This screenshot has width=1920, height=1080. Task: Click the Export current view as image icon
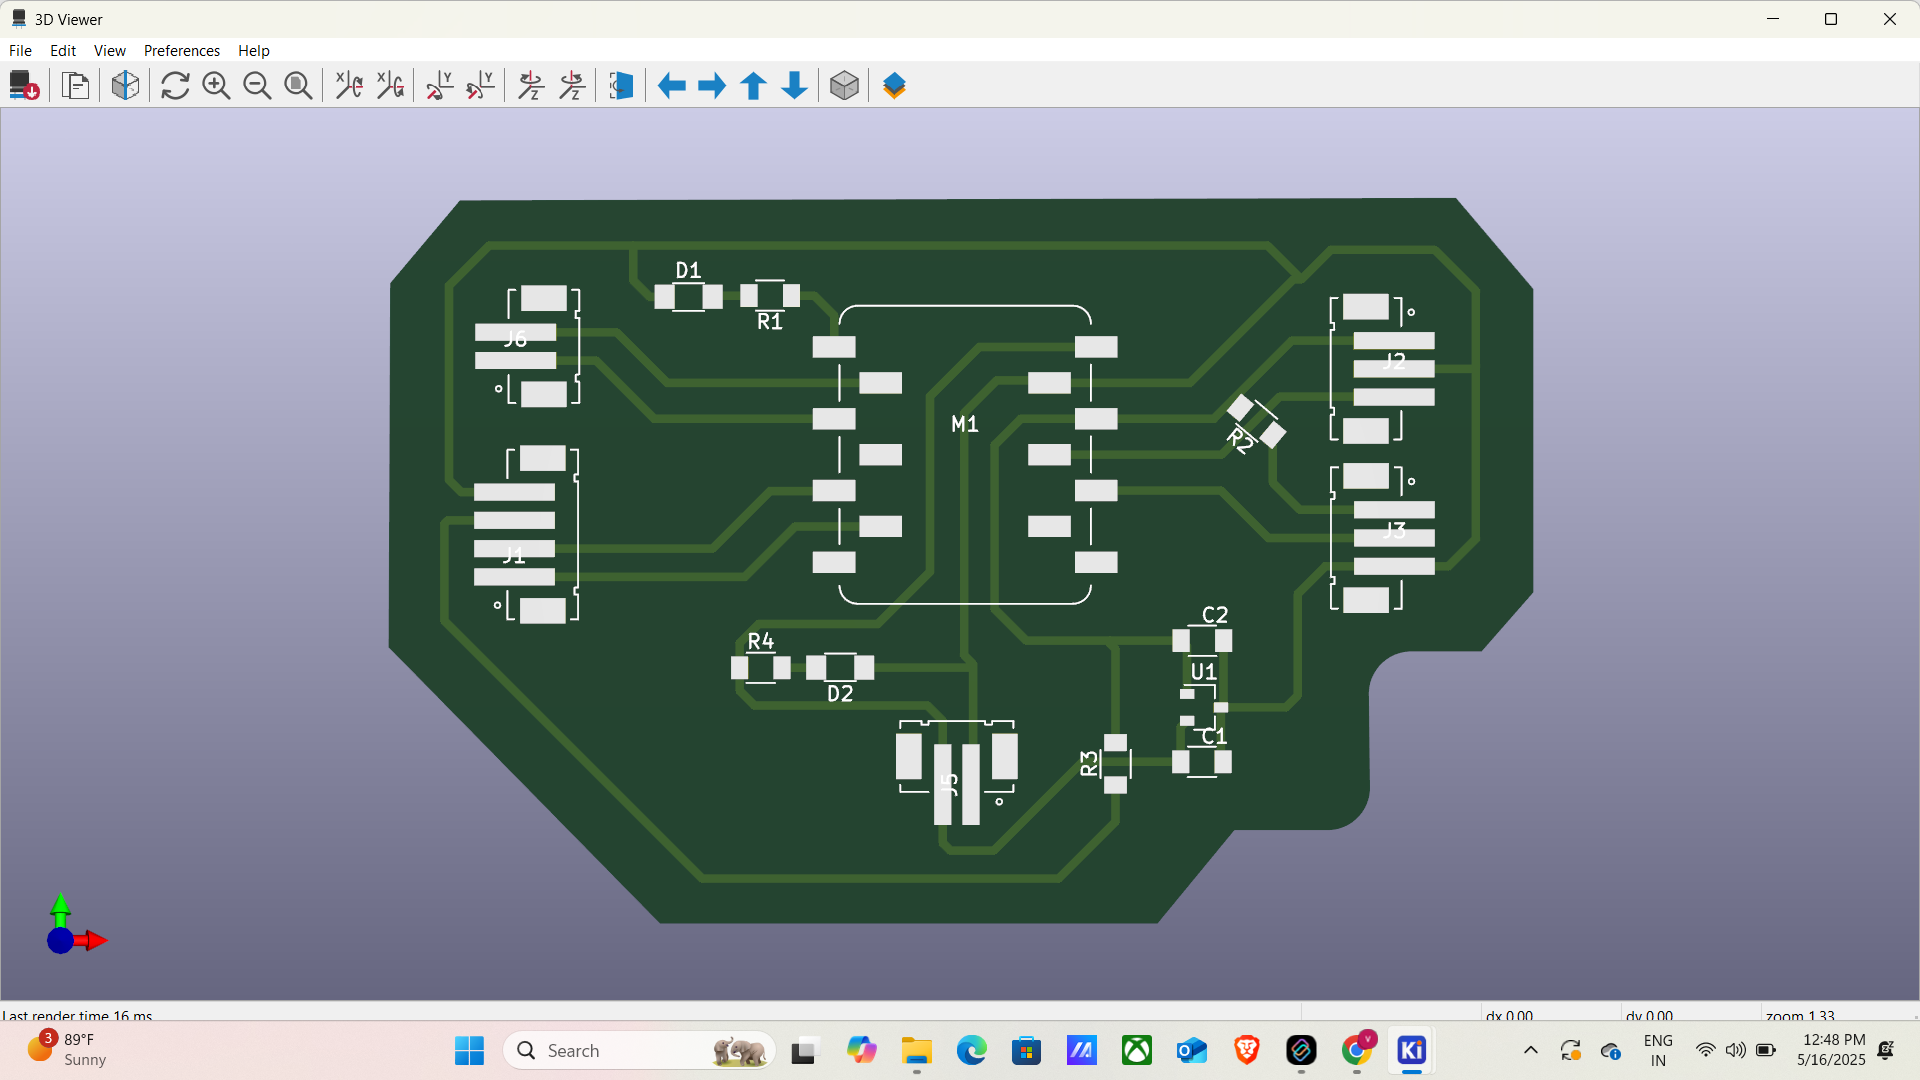pos(24,86)
